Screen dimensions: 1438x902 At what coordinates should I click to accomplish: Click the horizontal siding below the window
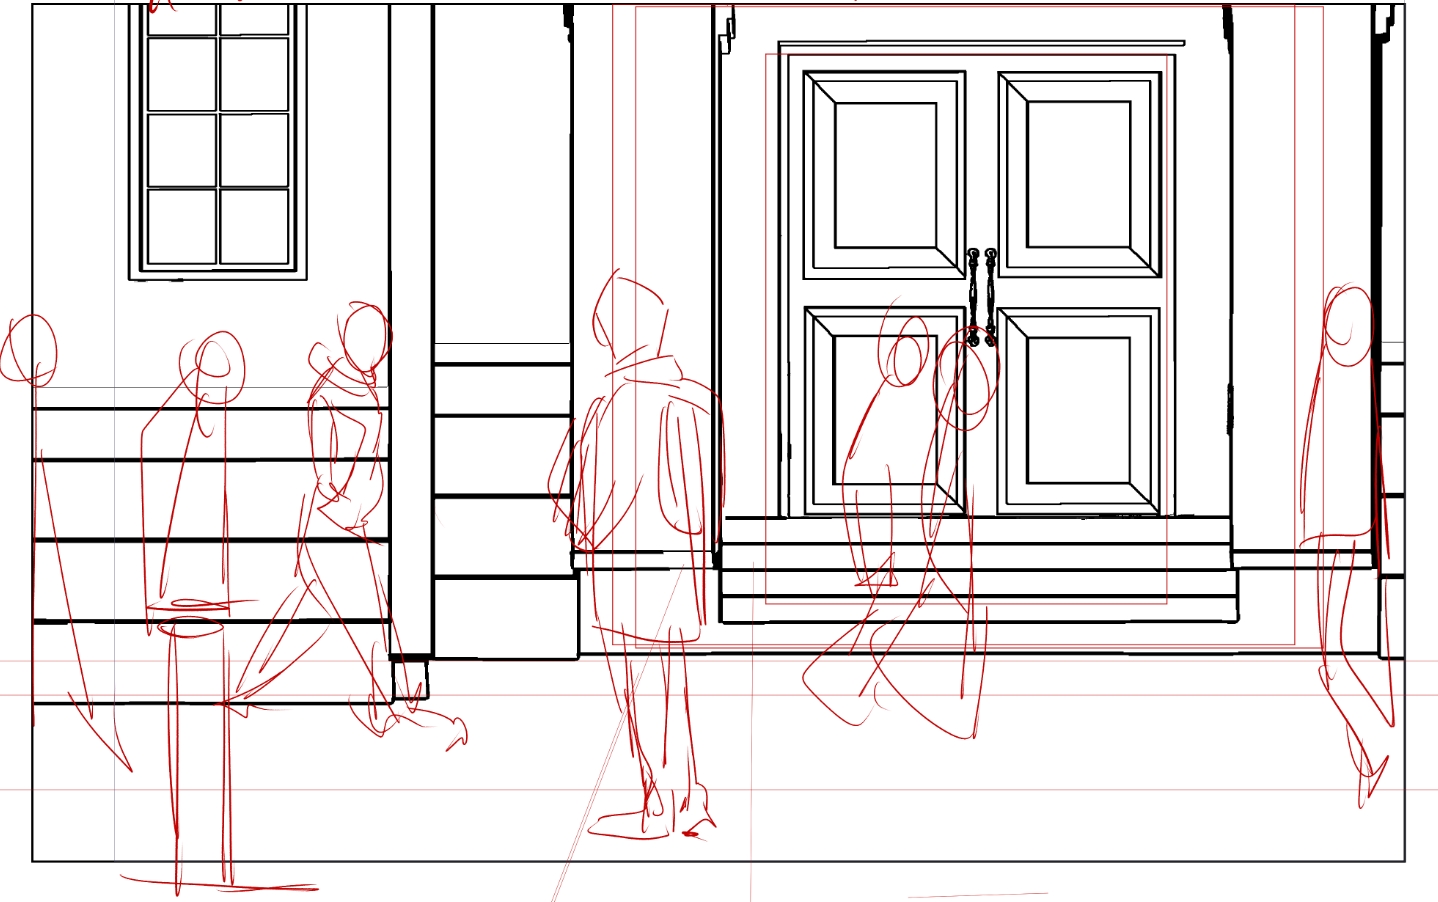click(210, 500)
